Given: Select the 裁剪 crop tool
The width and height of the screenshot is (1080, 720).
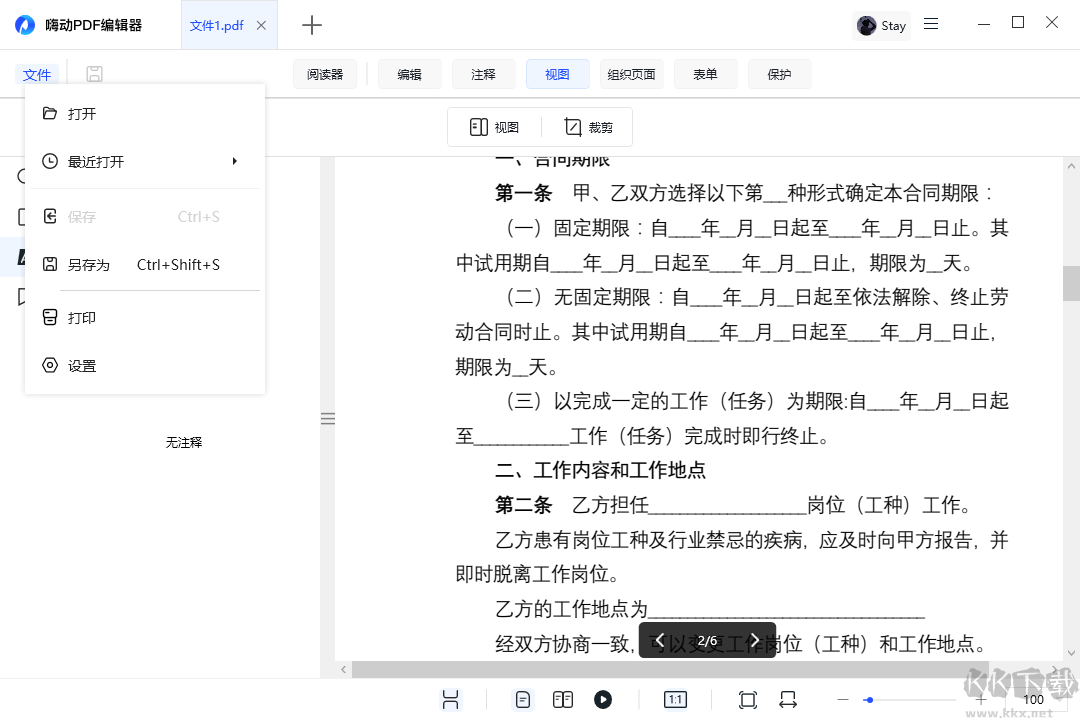Looking at the screenshot, I should (x=588, y=127).
